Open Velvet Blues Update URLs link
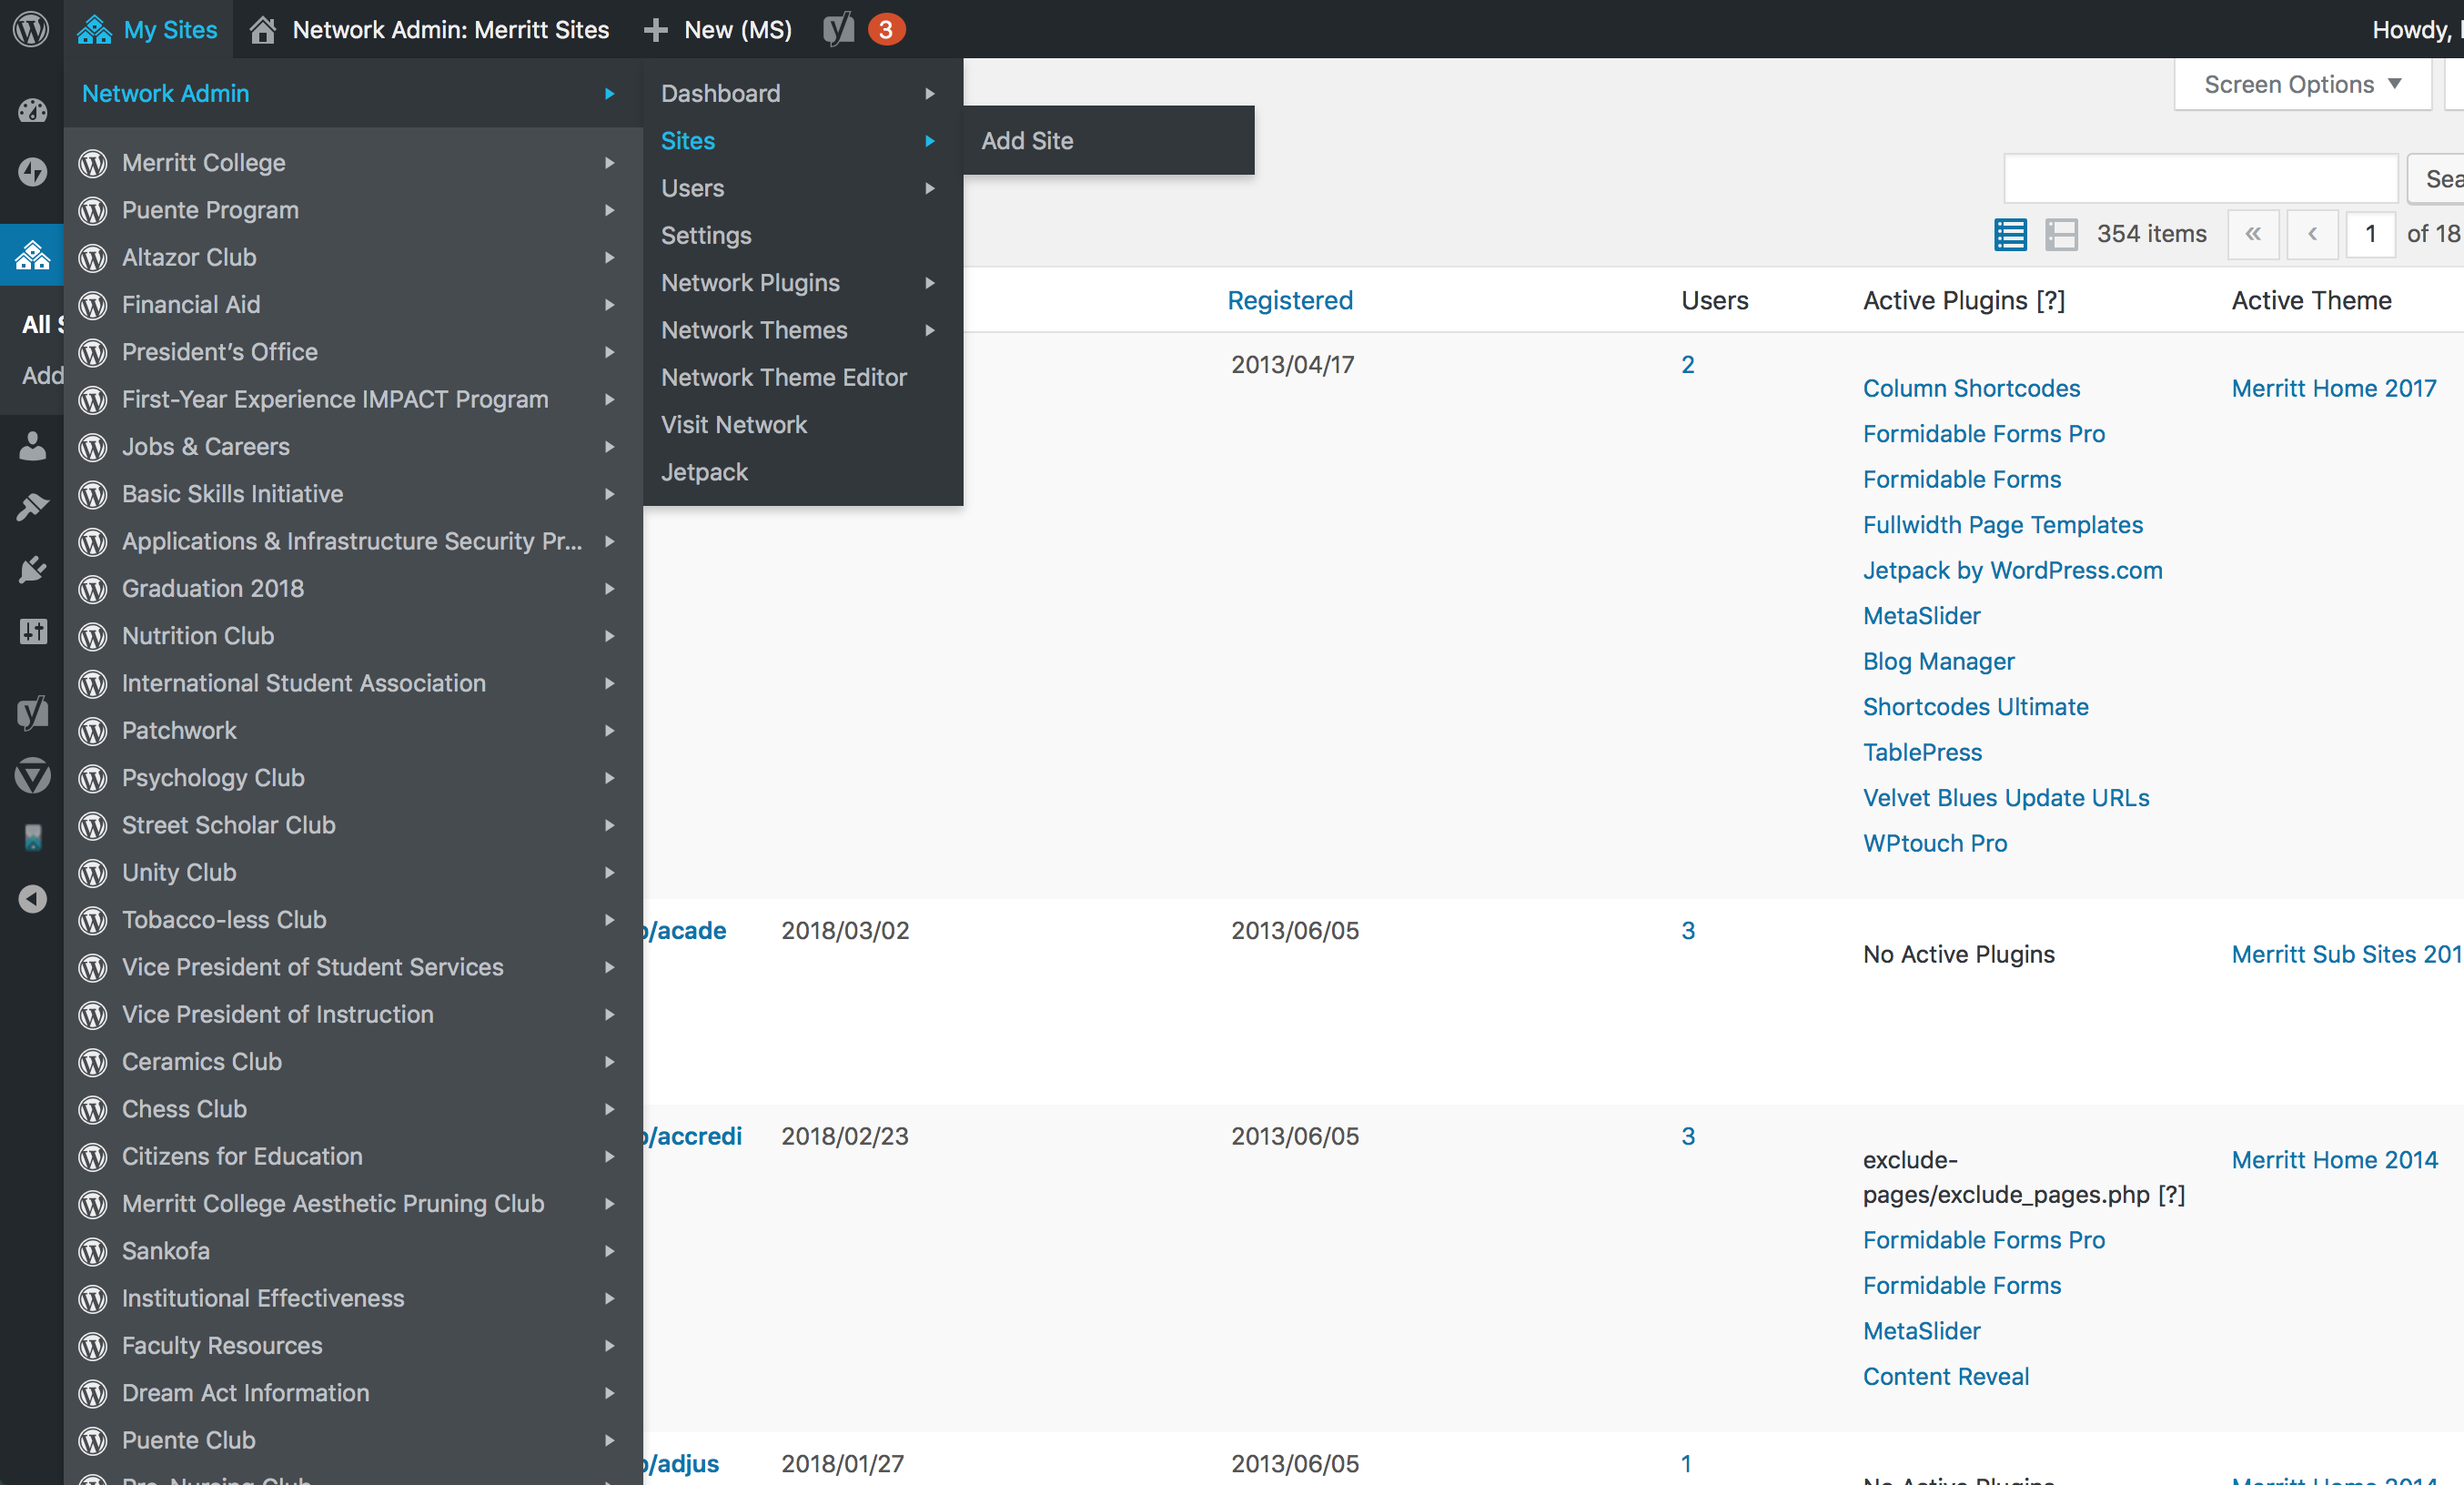 pos(2006,798)
